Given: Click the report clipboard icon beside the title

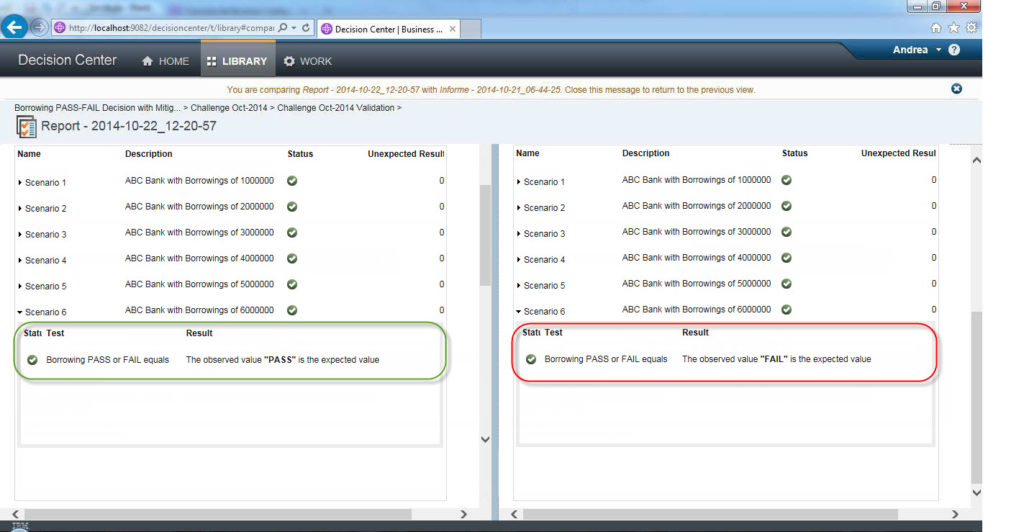Looking at the screenshot, I should 26,126.
